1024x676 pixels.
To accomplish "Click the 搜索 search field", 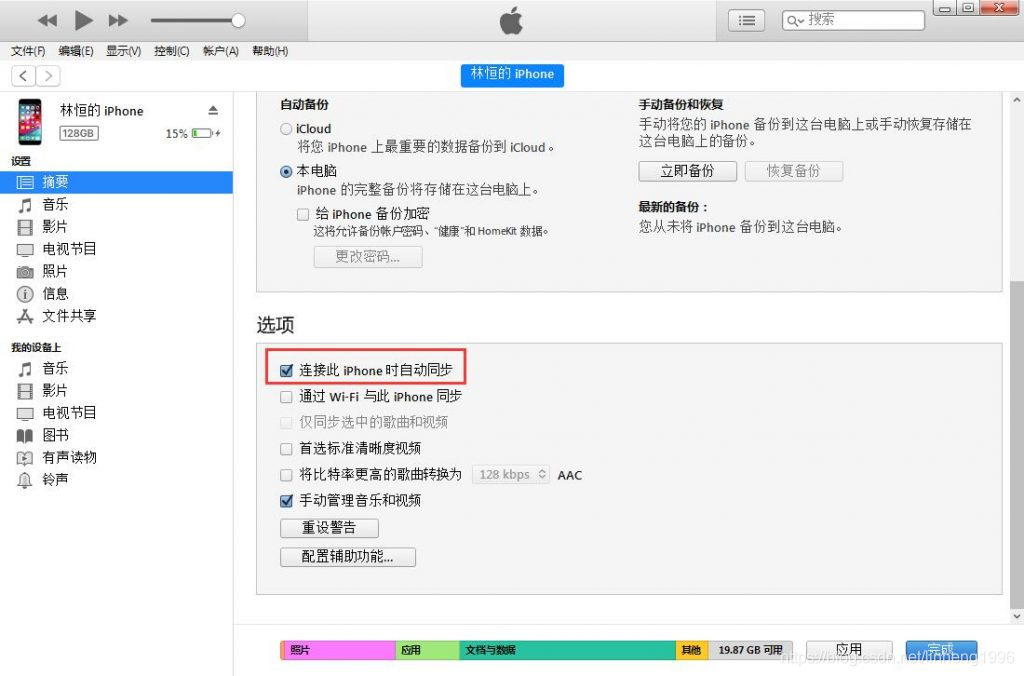I will (x=853, y=20).
